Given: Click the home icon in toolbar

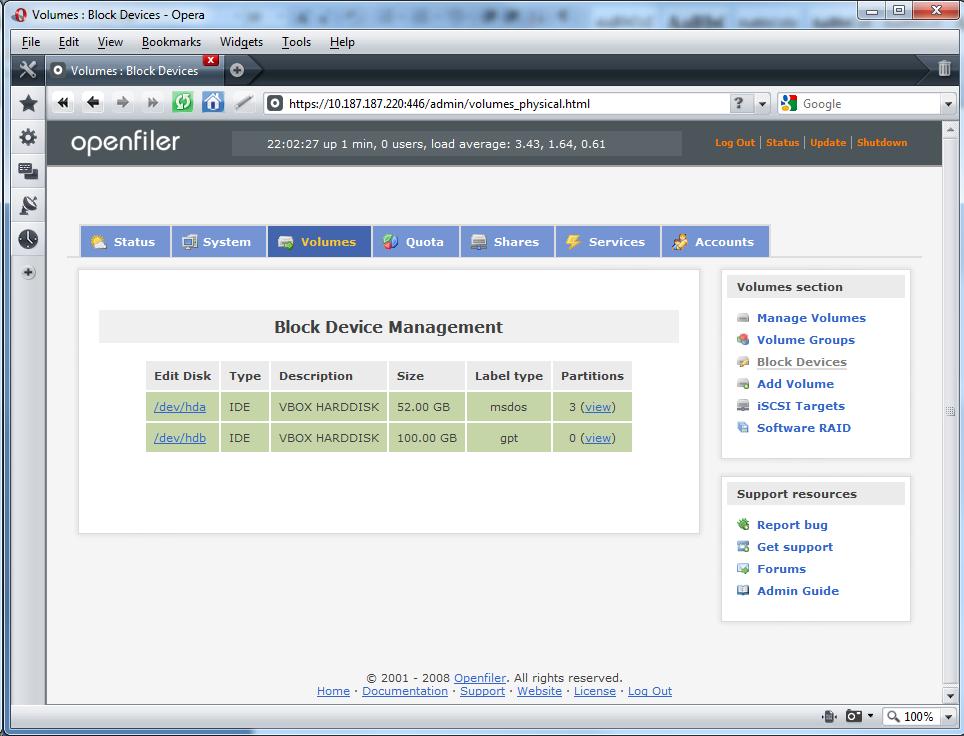Looking at the screenshot, I should pyautogui.click(x=213, y=103).
